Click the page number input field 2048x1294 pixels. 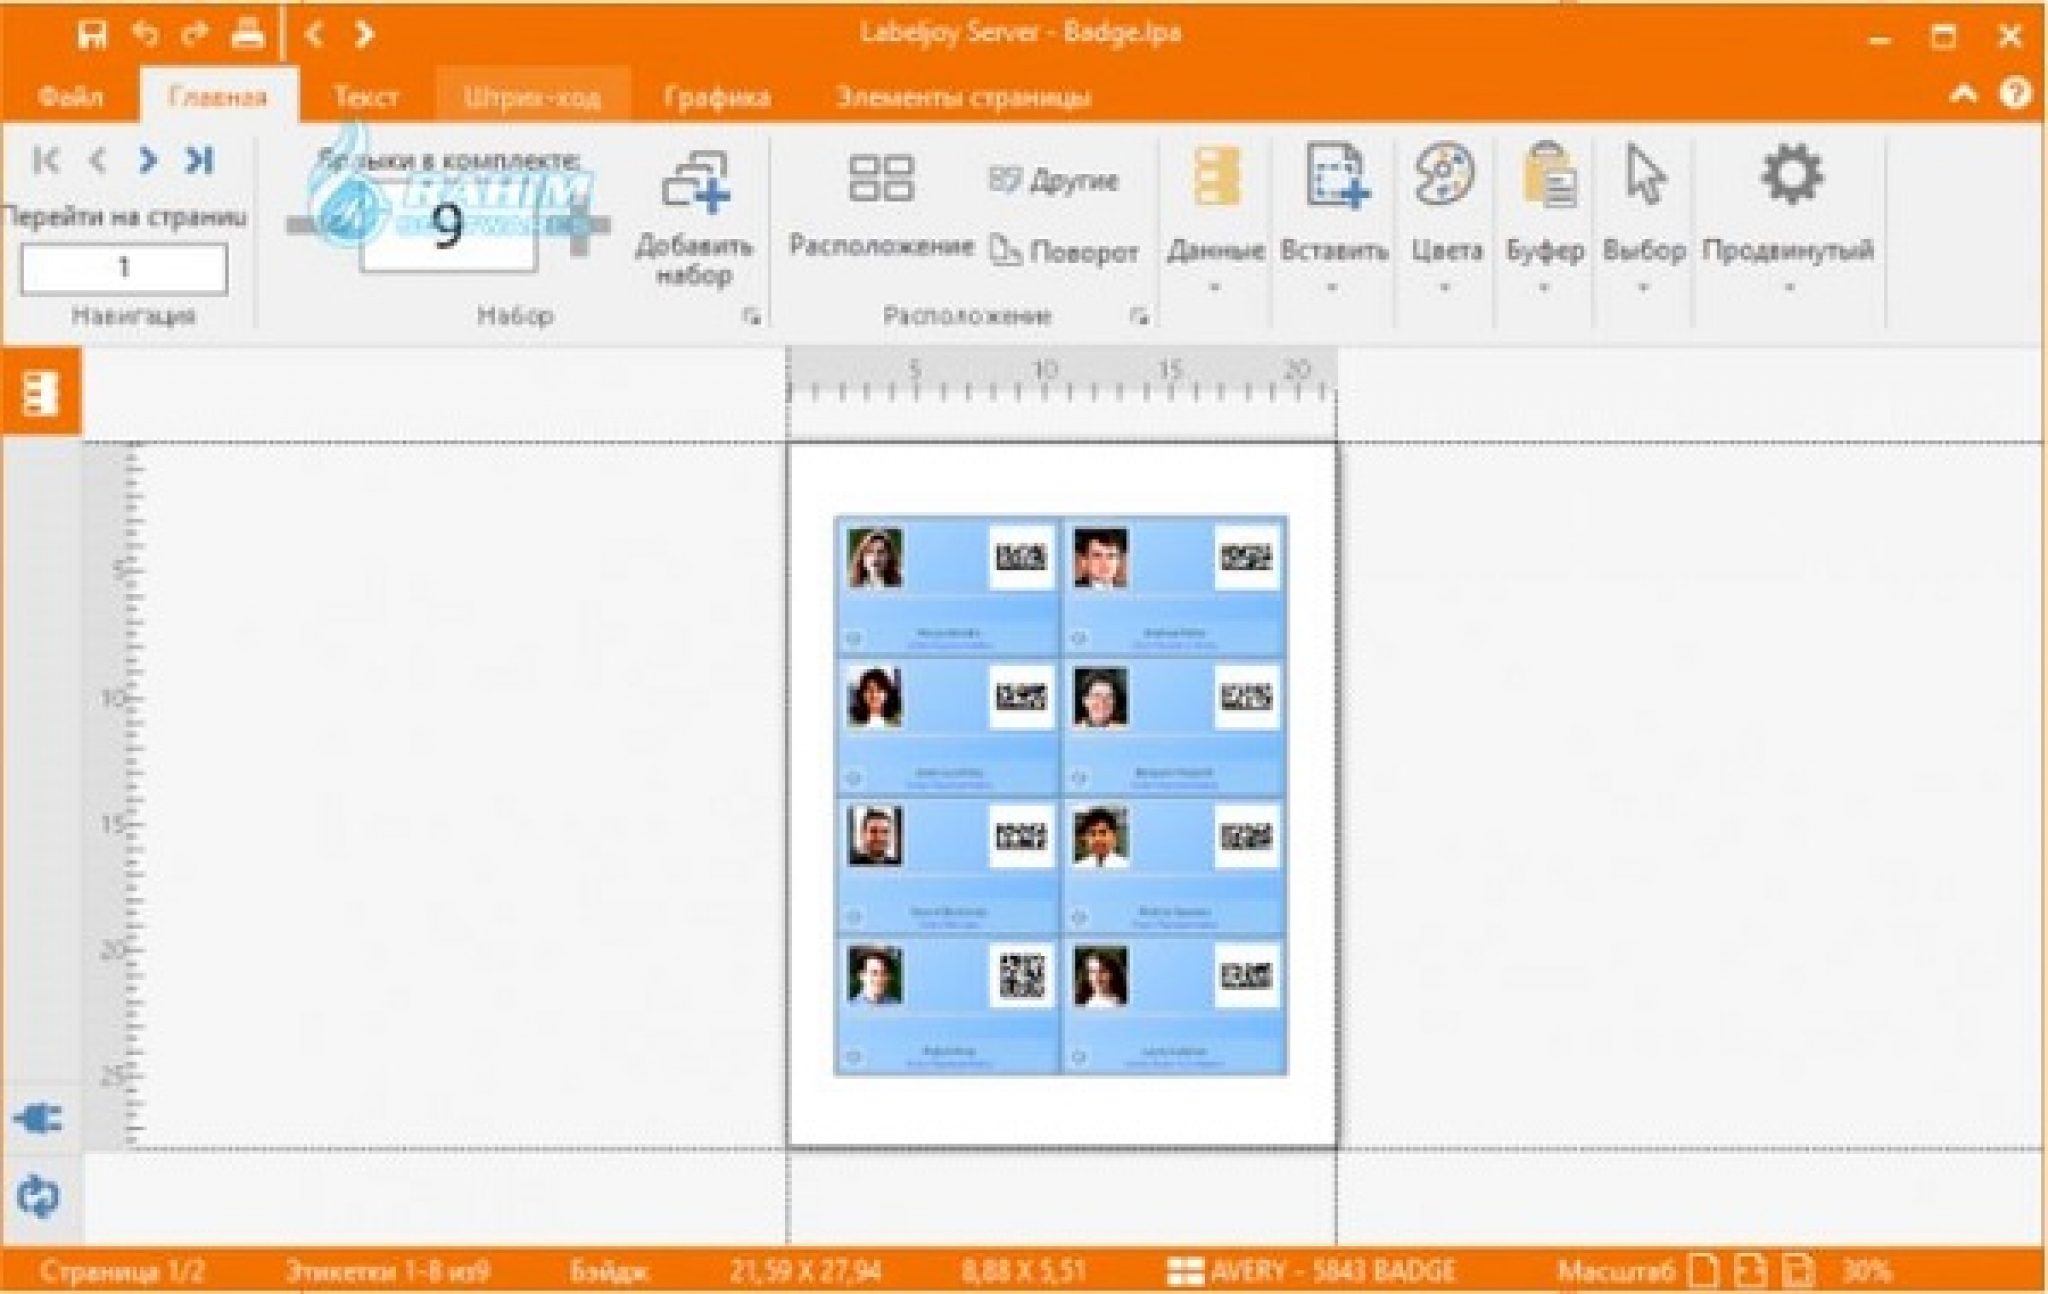(x=124, y=268)
